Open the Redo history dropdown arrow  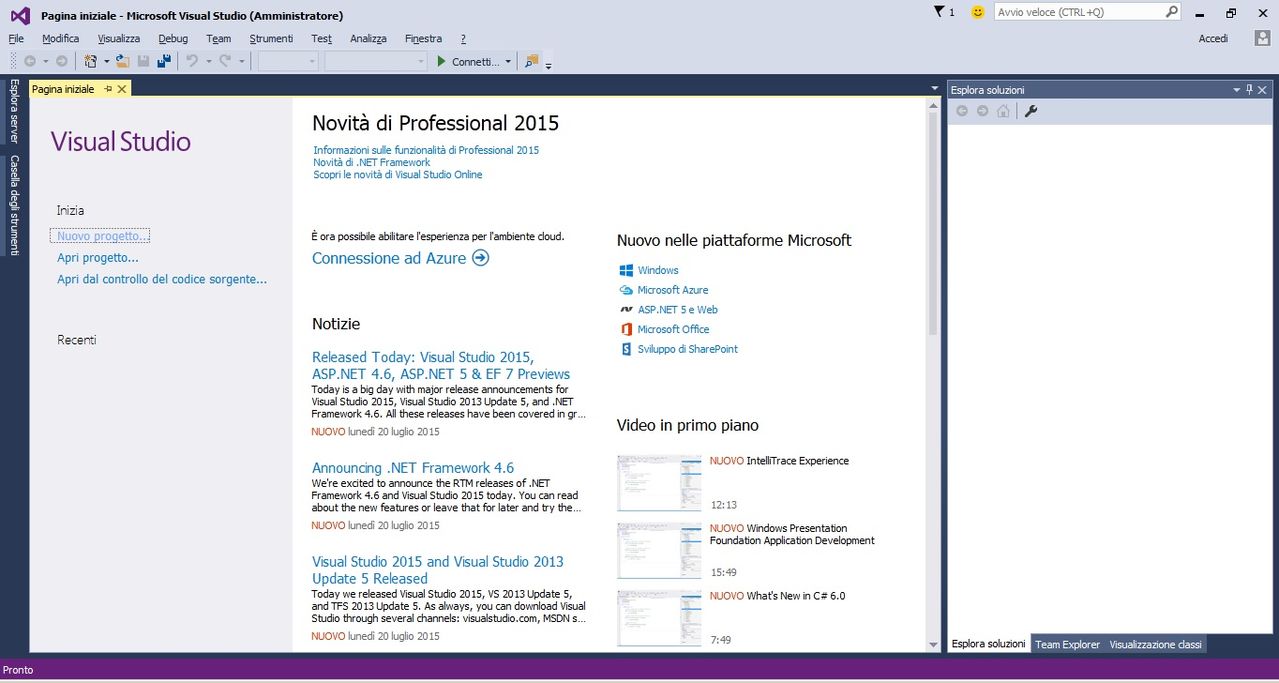(x=241, y=62)
